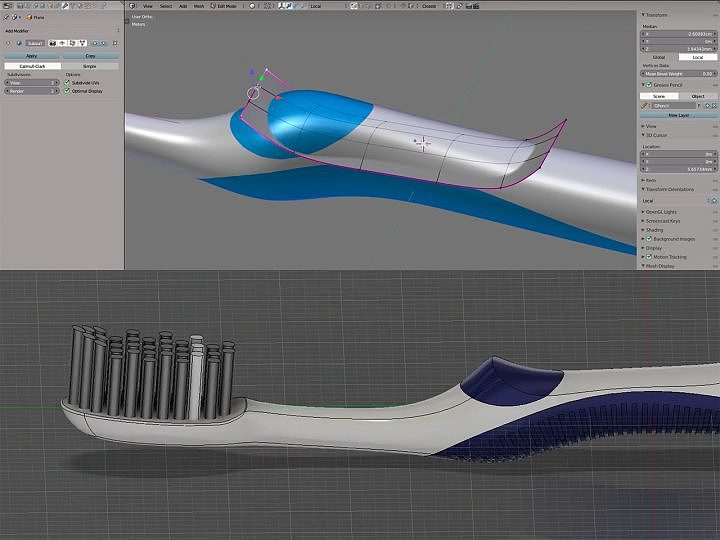Select Scene as grease pencil source

[x=659, y=96]
